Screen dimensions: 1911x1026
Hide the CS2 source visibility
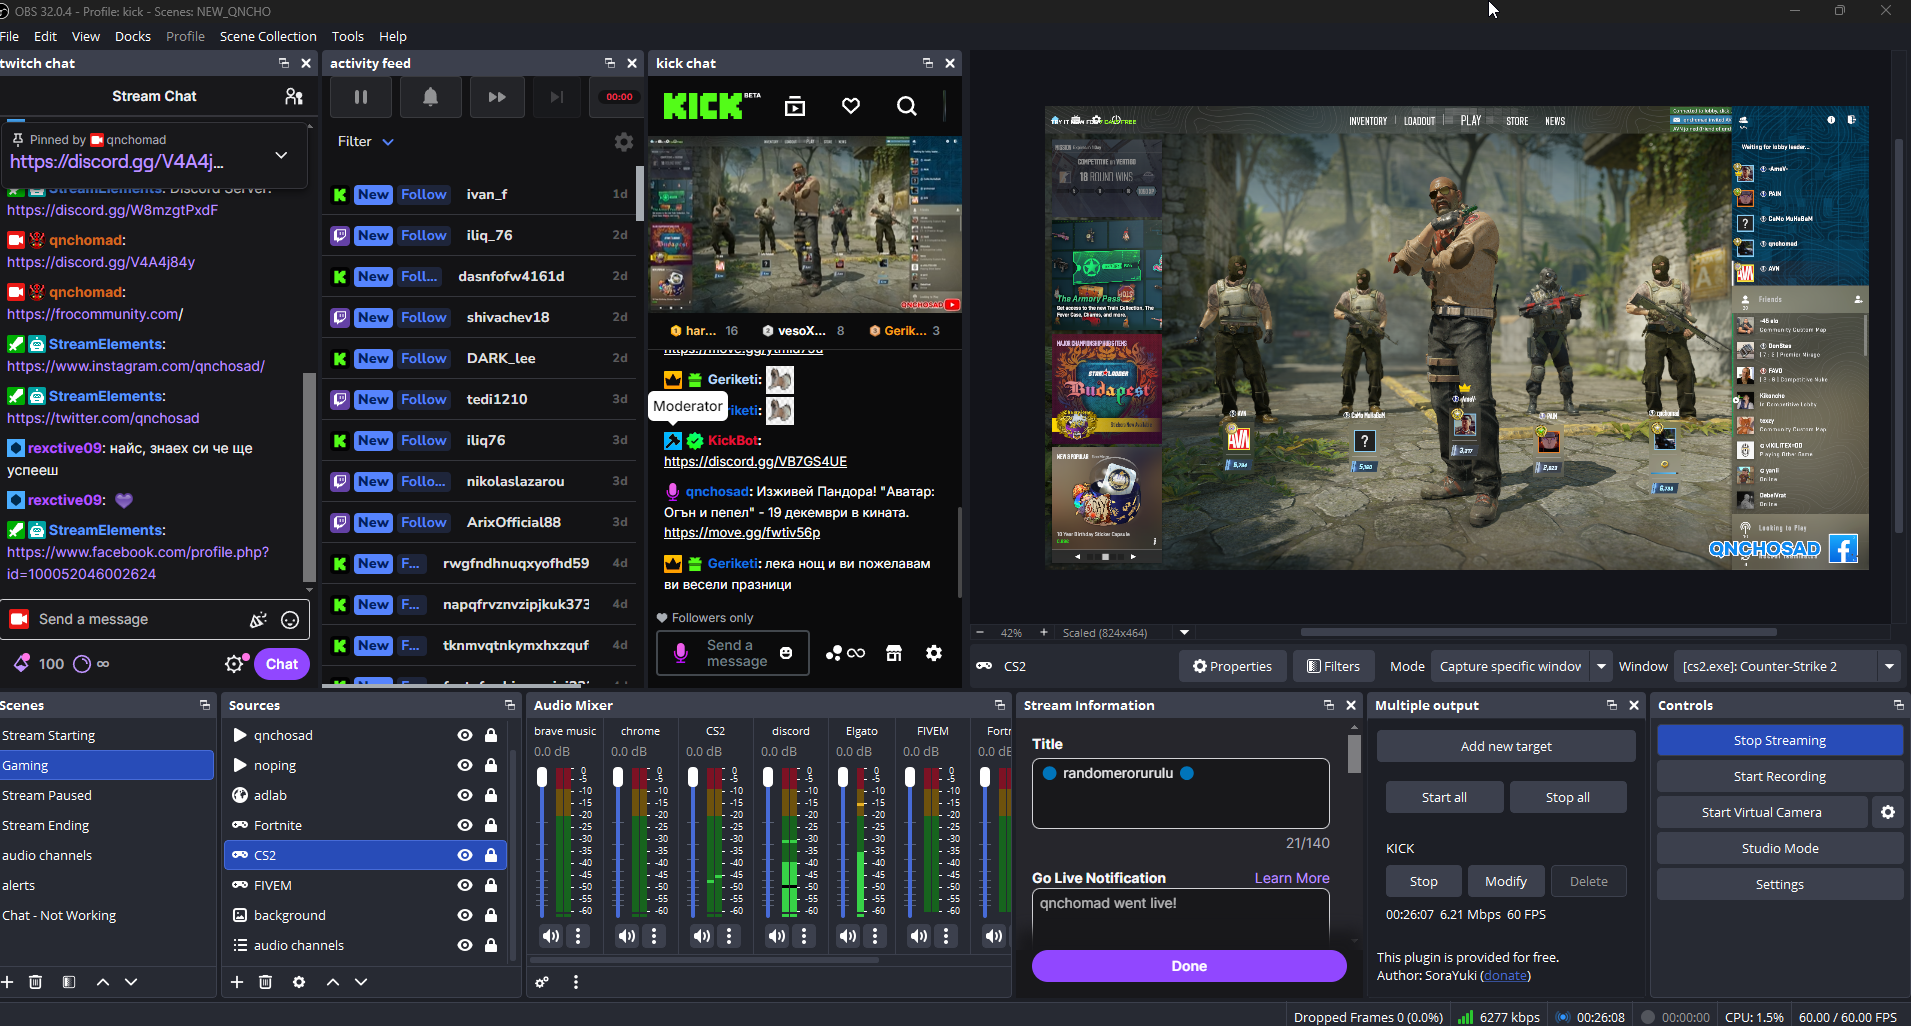465,855
